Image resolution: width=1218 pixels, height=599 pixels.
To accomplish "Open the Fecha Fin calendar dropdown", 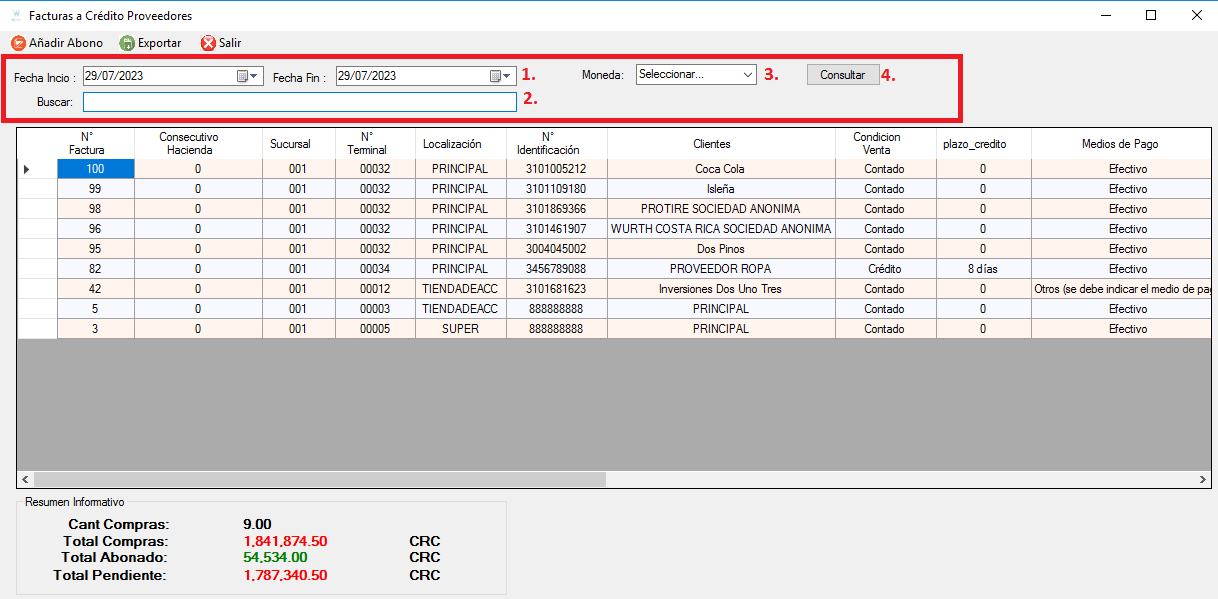I will [501, 75].
